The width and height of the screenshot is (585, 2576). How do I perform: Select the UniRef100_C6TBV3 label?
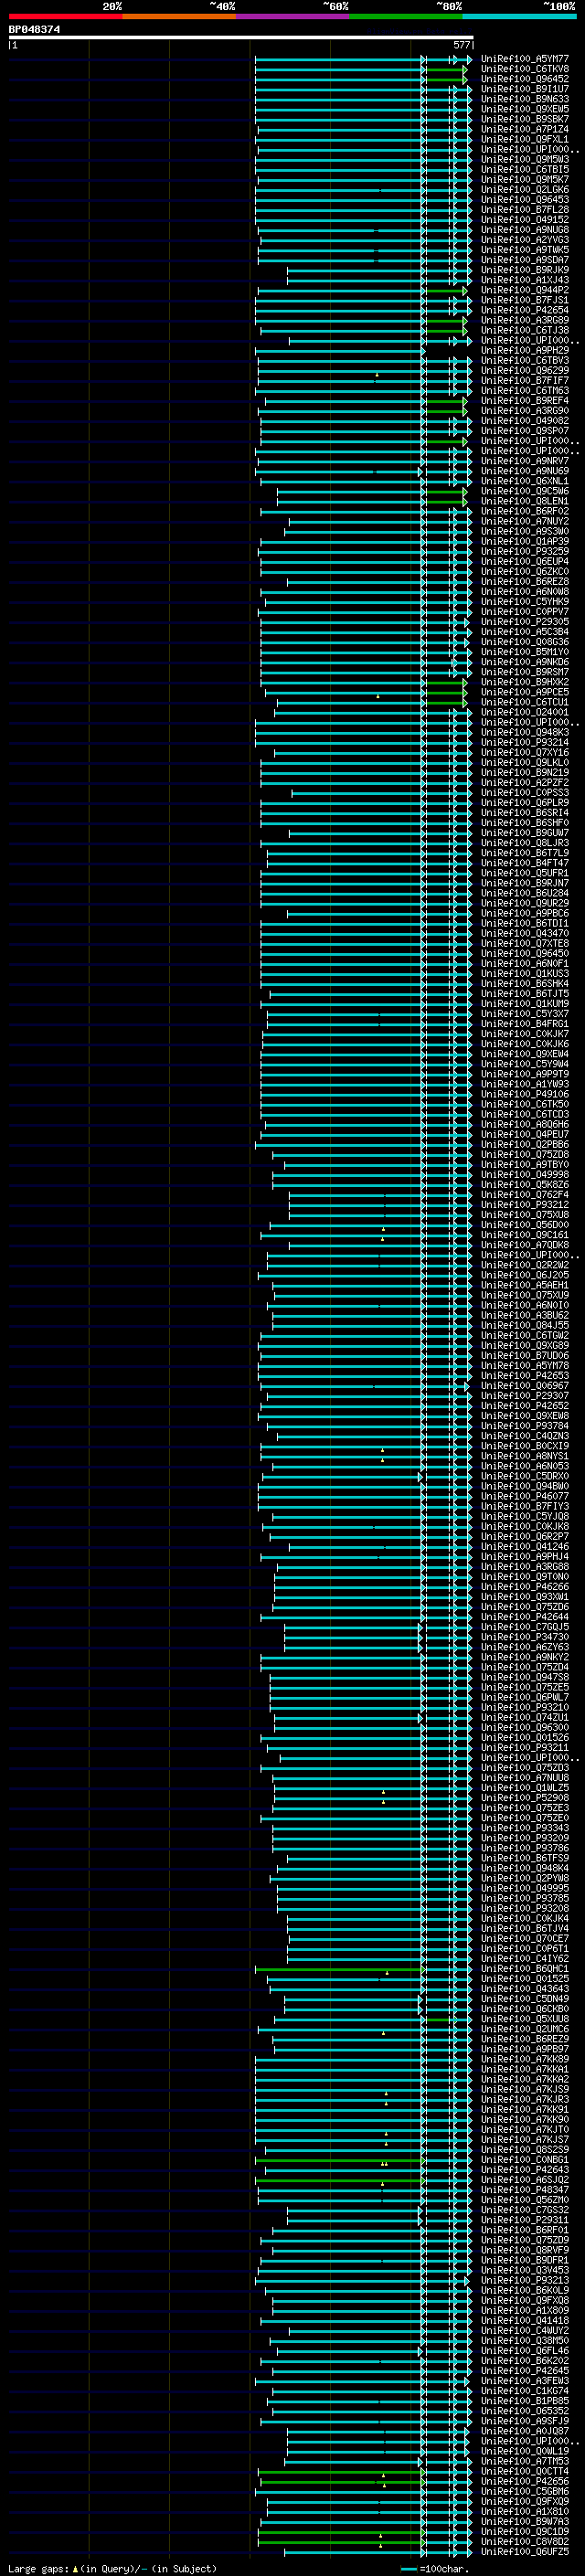525,361
